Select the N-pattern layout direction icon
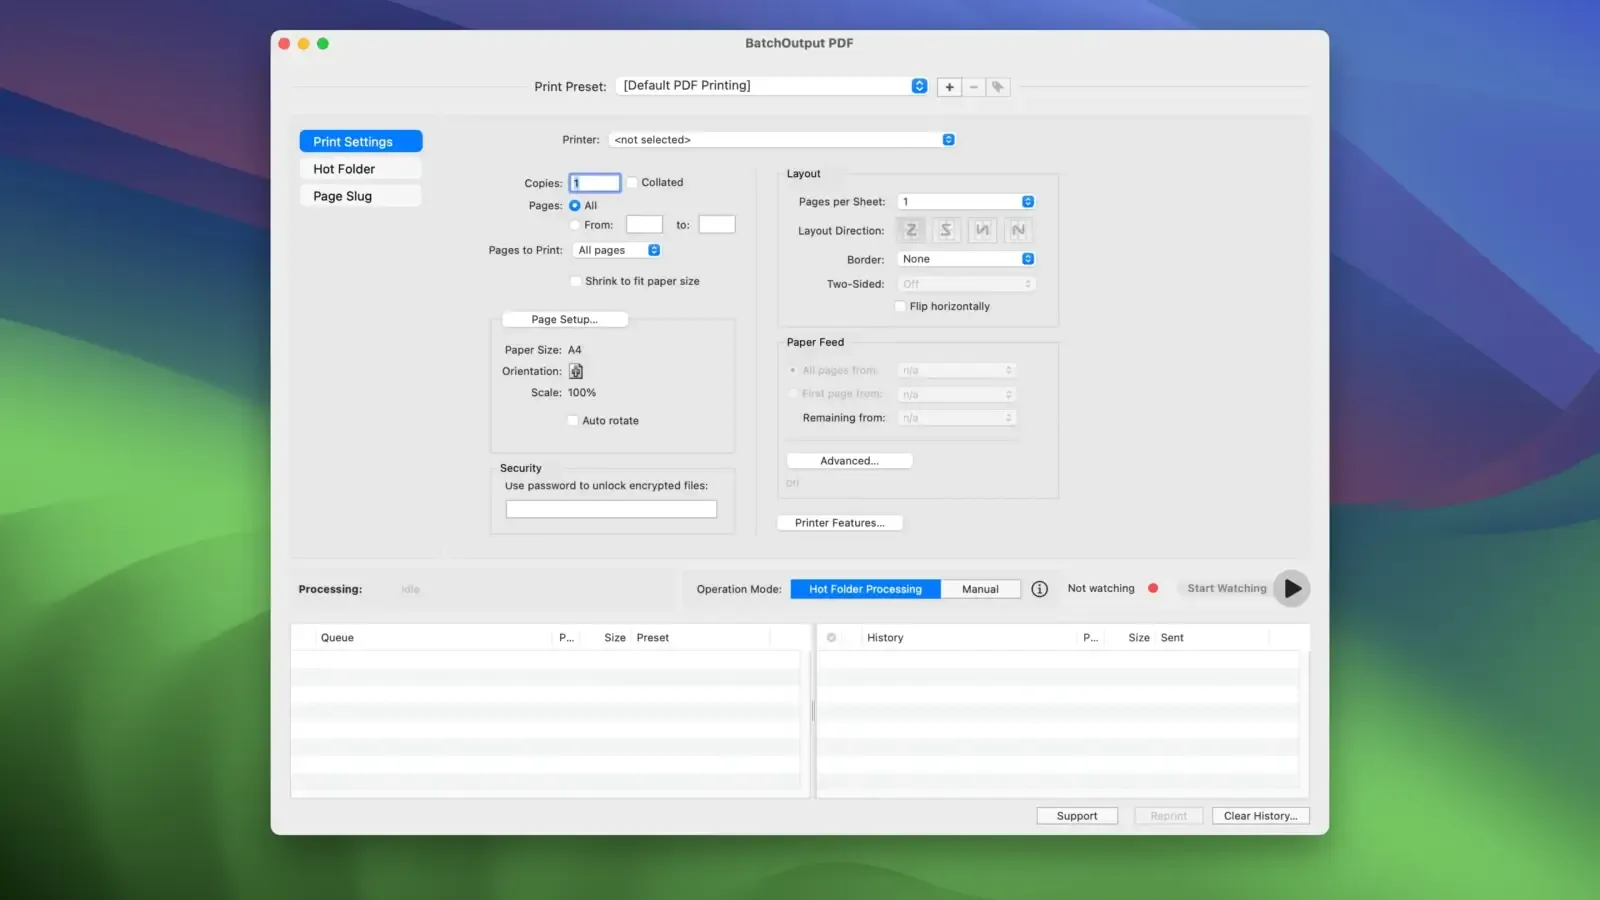Screen dimensions: 1600x900 point(1018,230)
